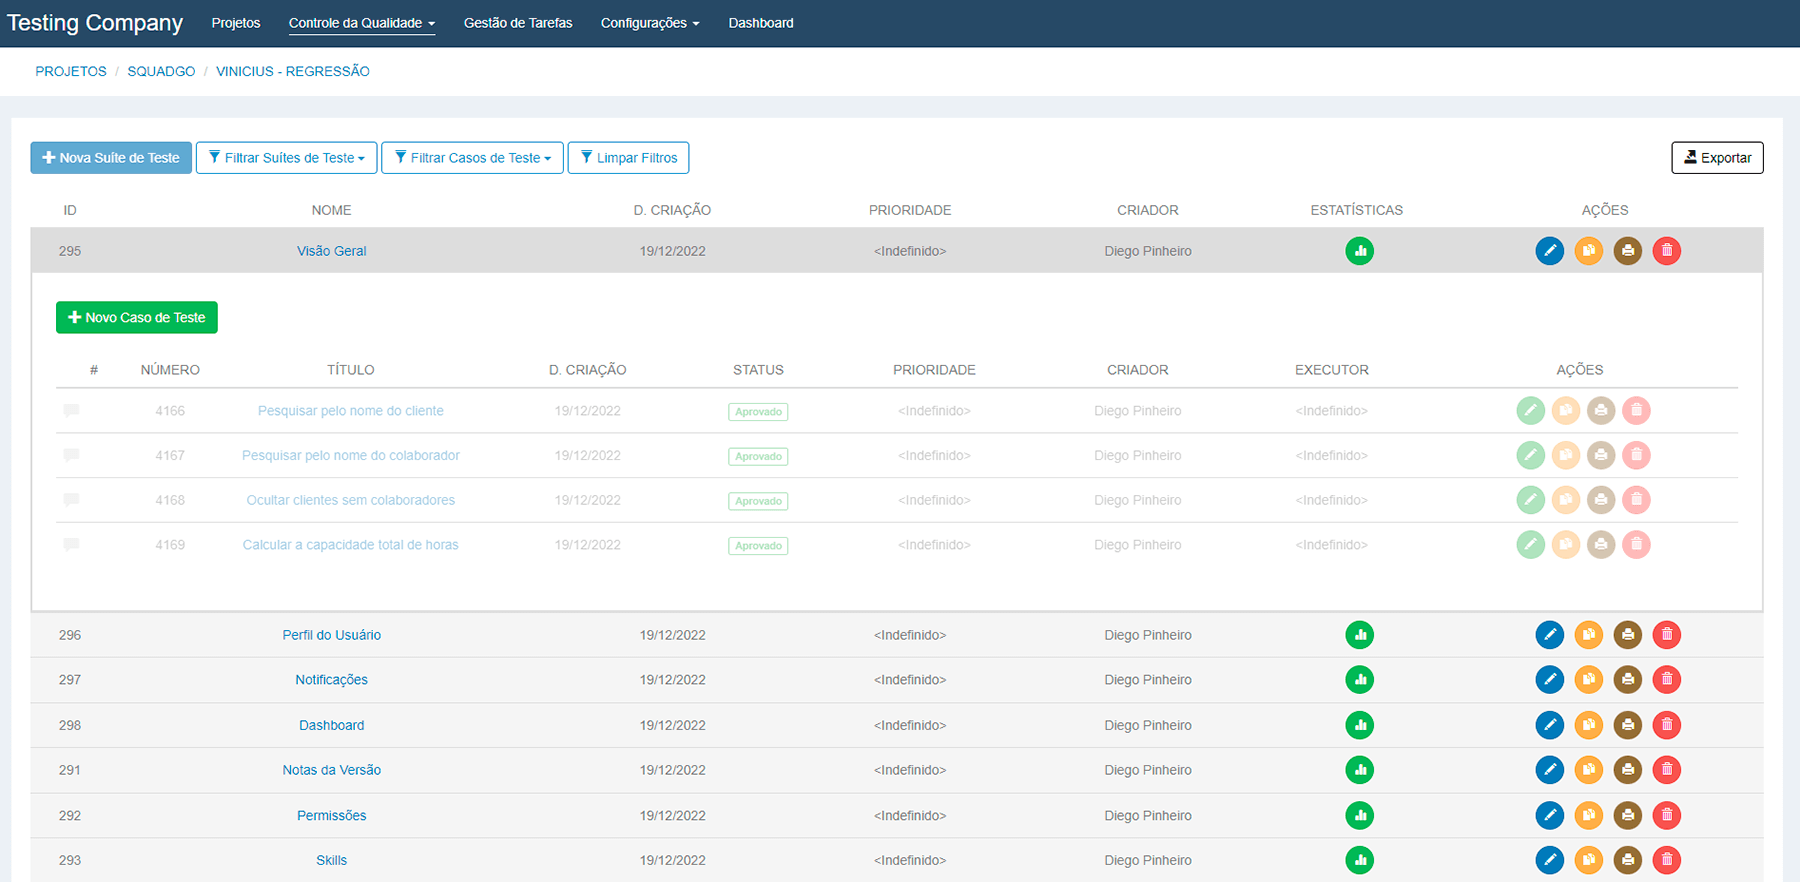Open Dashboard from the top navigation
The image size is (1800, 882).
coord(760,23)
